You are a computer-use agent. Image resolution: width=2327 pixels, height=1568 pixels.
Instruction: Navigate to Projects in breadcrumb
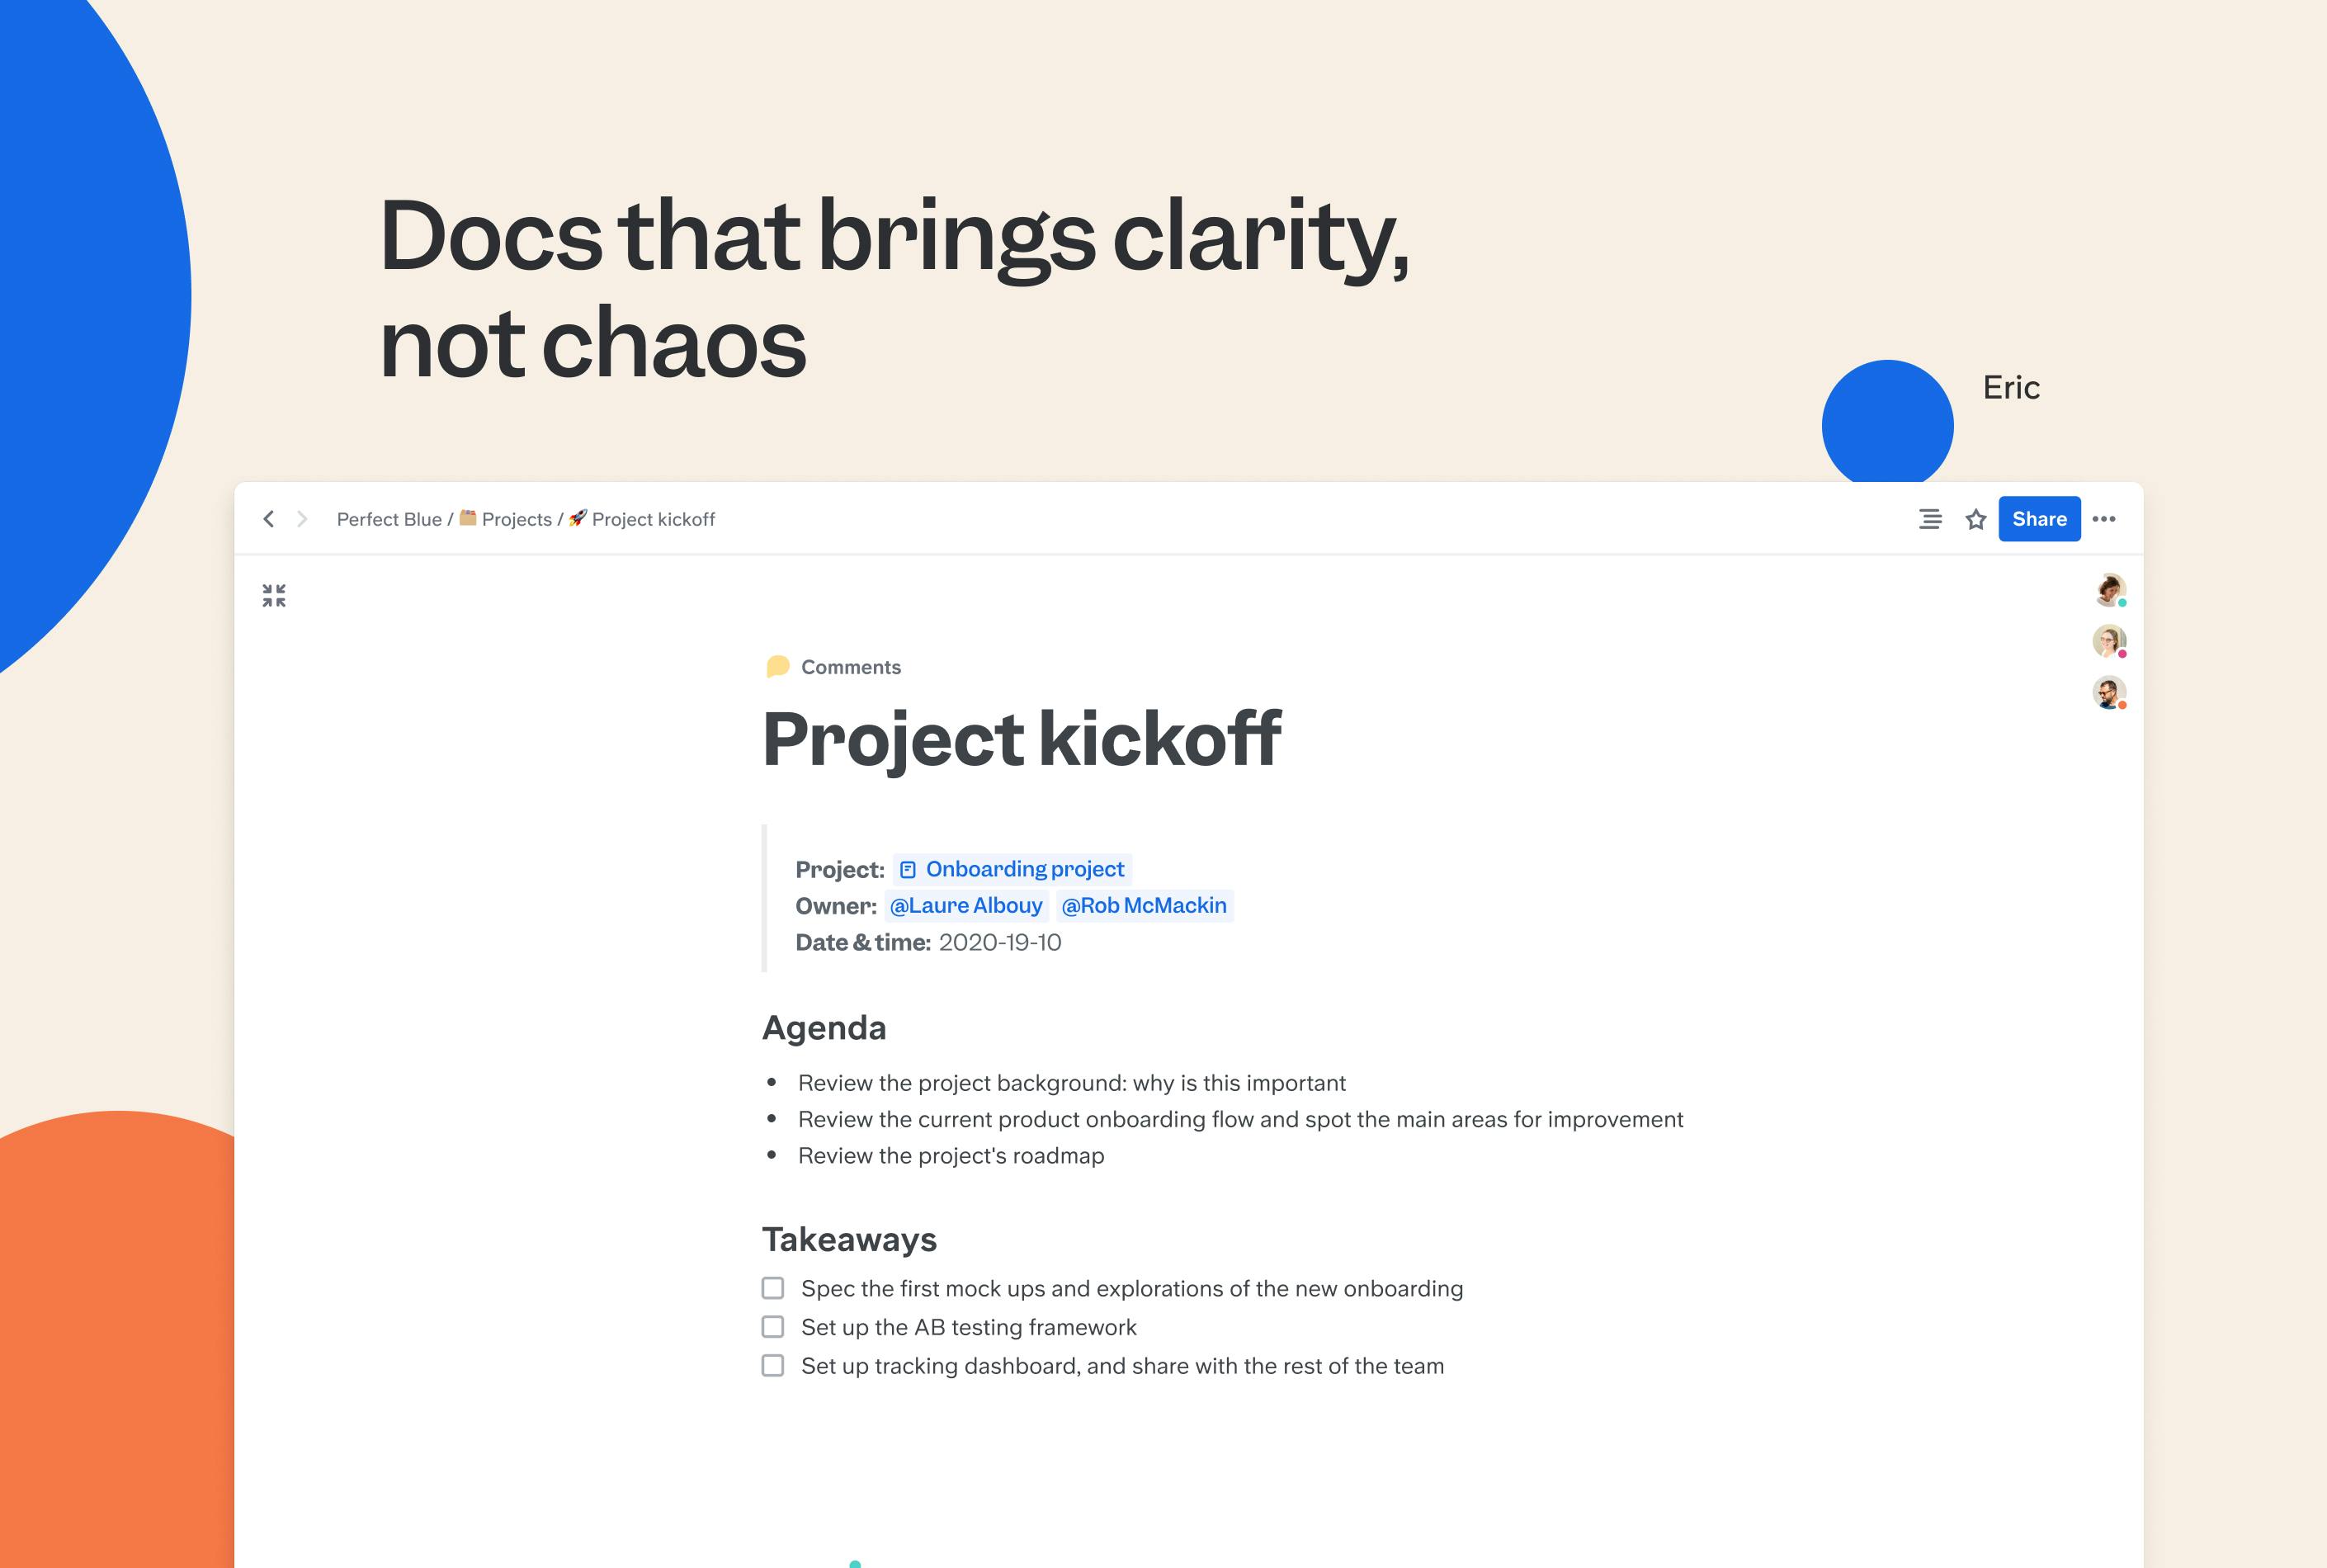coord(517,519)
